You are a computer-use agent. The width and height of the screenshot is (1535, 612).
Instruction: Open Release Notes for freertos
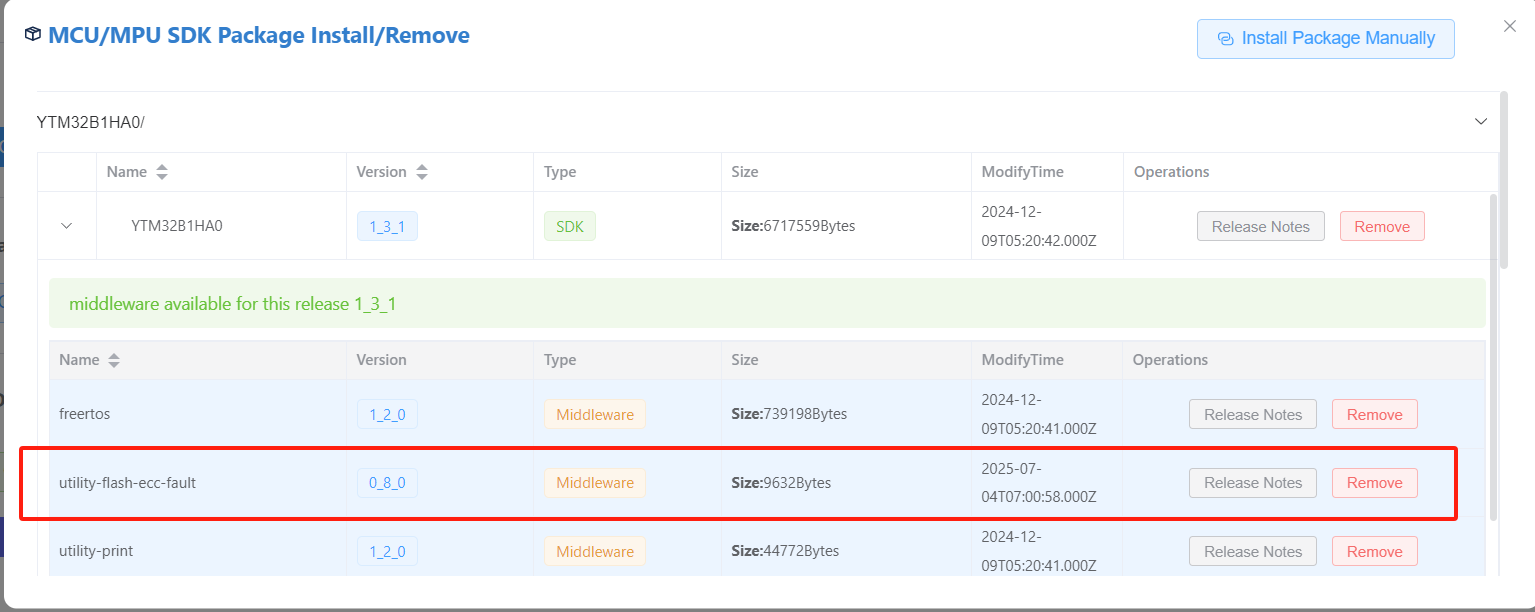(1252, 415)
